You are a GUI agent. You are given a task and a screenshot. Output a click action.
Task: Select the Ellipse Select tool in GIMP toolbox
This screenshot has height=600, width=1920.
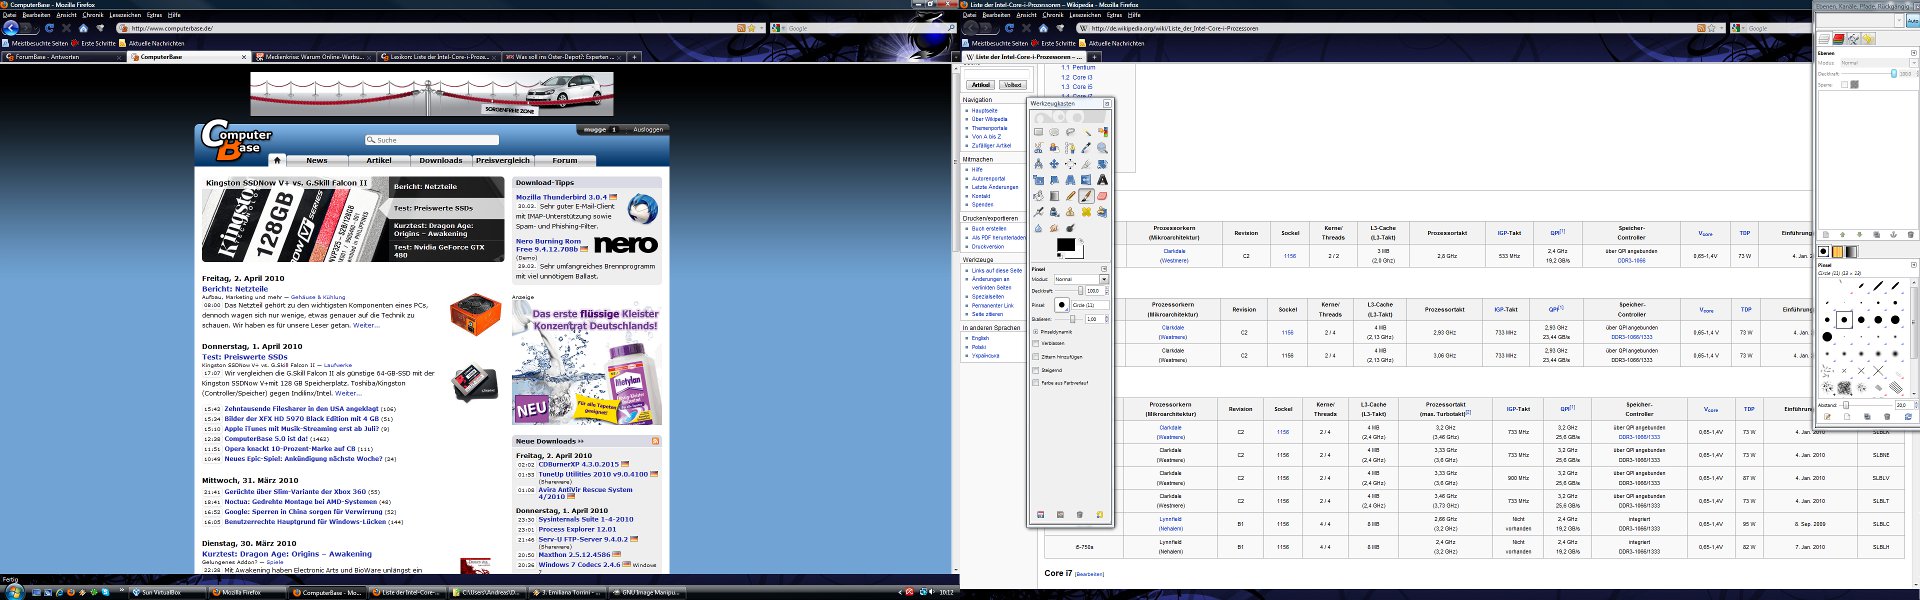point(1054,132)
